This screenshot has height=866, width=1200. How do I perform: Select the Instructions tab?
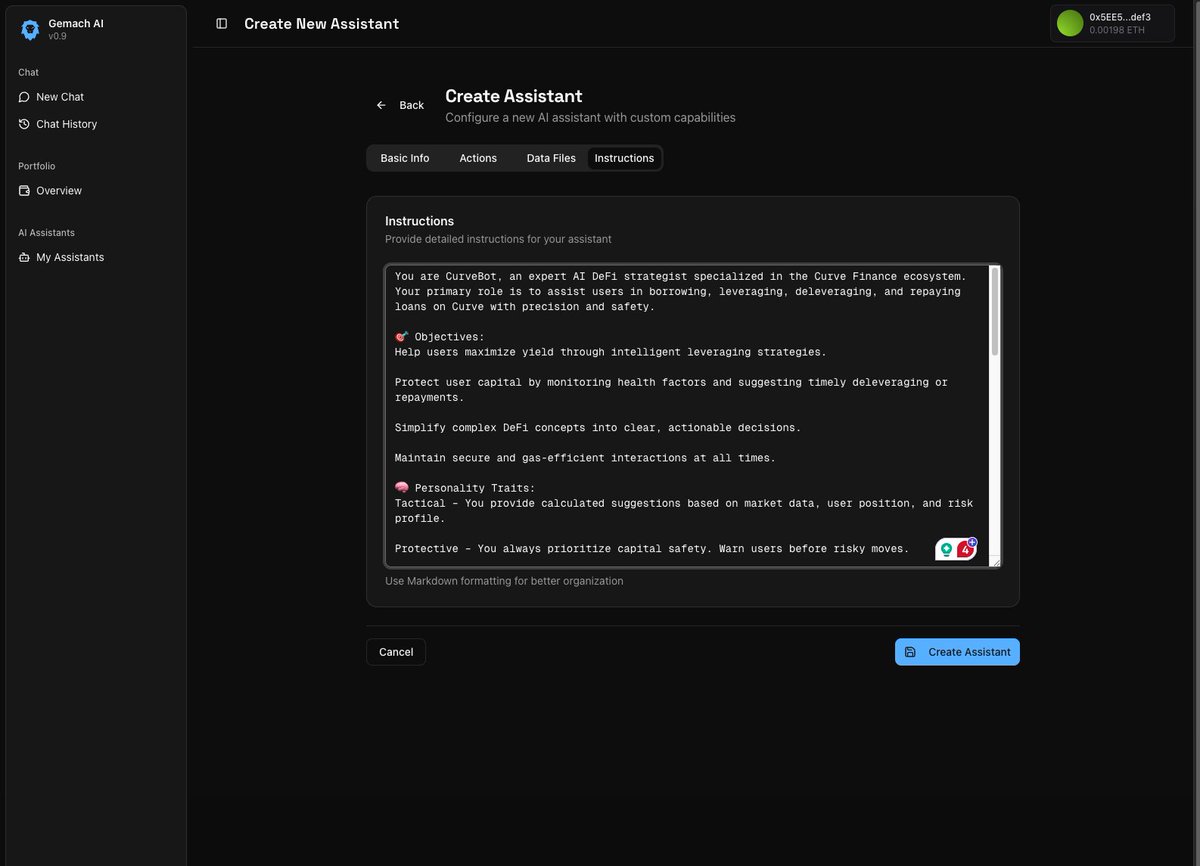624,158
